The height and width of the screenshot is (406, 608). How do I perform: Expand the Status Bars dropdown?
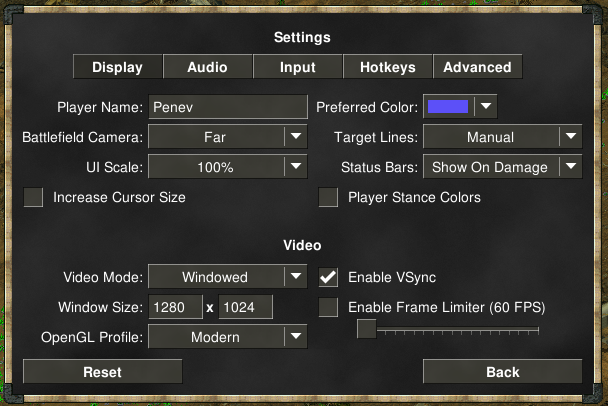(503, 167)
